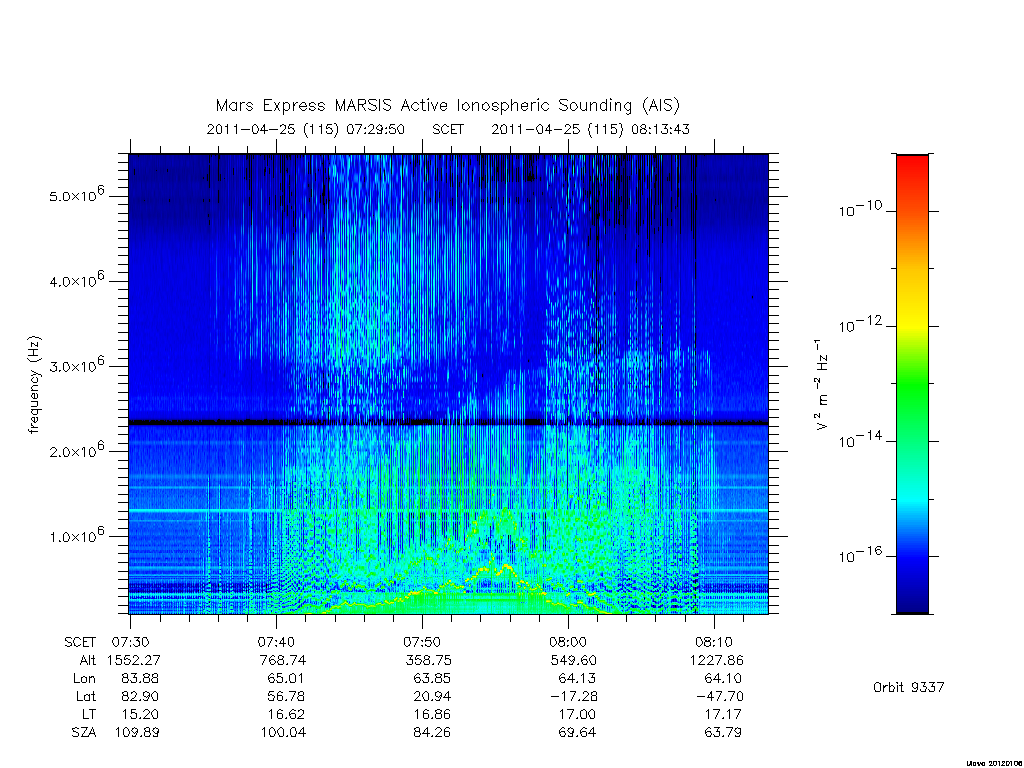Screen dimensions: 1024x768
Task: Click the end time '2011-04-25 (115) 08:13:43'
Action: 590,129
